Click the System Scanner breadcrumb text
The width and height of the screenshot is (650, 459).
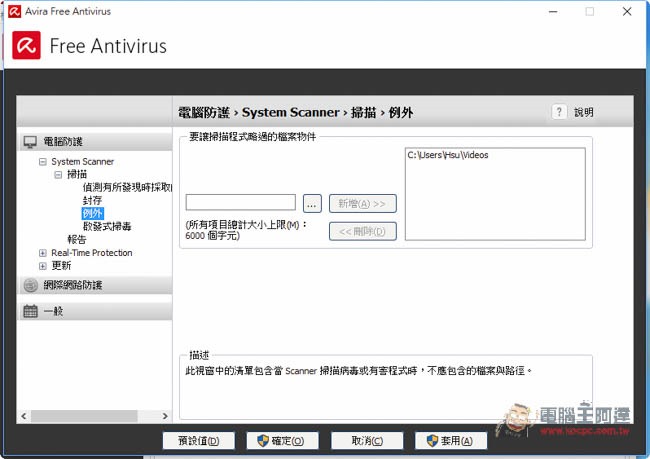291,112
